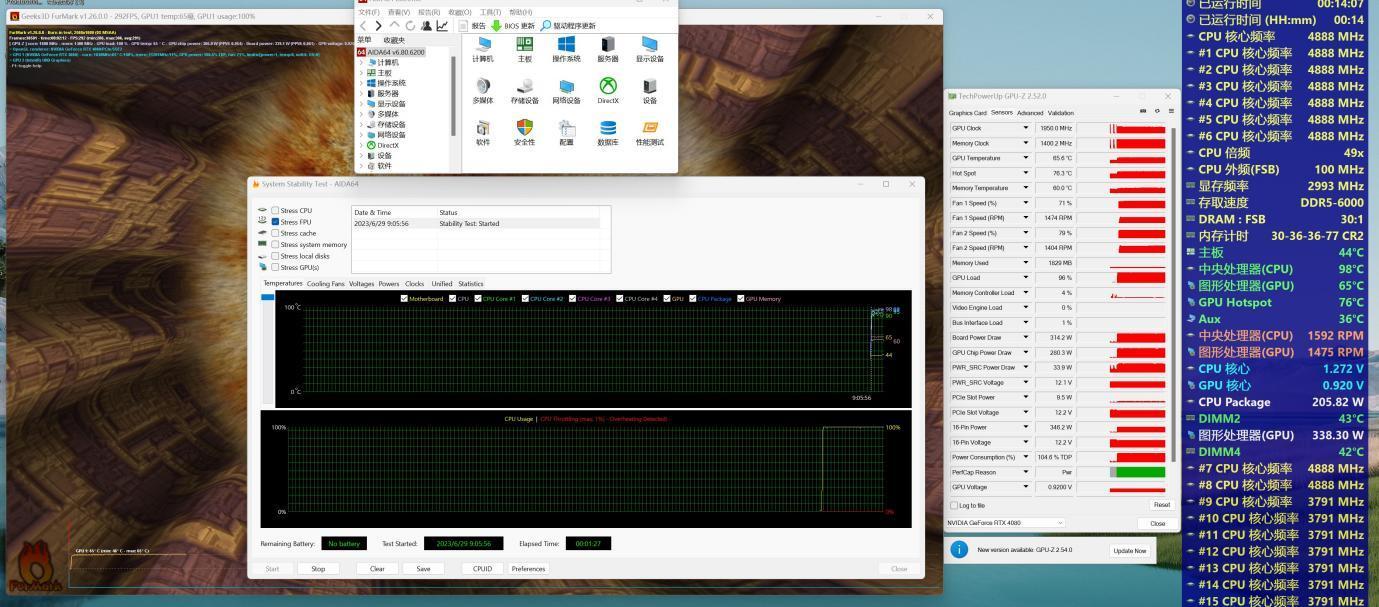Click the graph chart icon in AIDA64 toolbar
Screen dimensions: 1379x607
(442, 25)
